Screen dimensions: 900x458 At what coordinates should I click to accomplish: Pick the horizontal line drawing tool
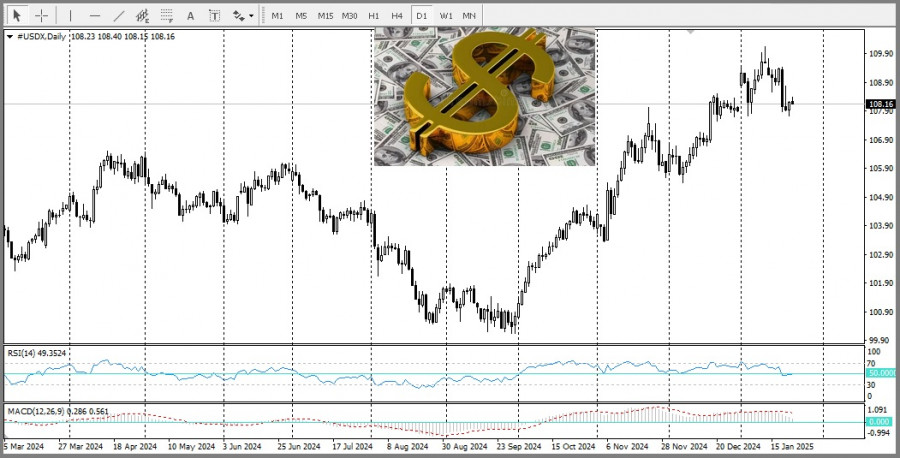point(95,16)
